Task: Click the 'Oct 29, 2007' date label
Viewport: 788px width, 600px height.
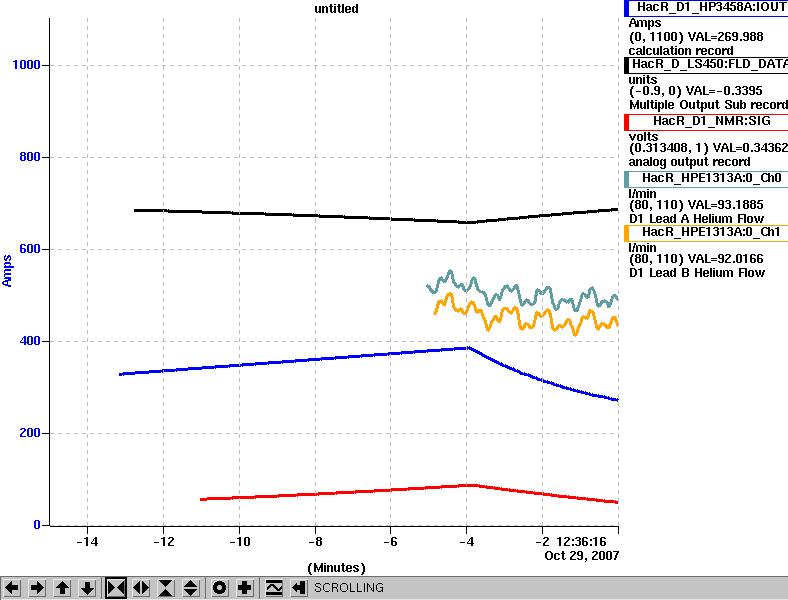Action: [x=581, y=555]
